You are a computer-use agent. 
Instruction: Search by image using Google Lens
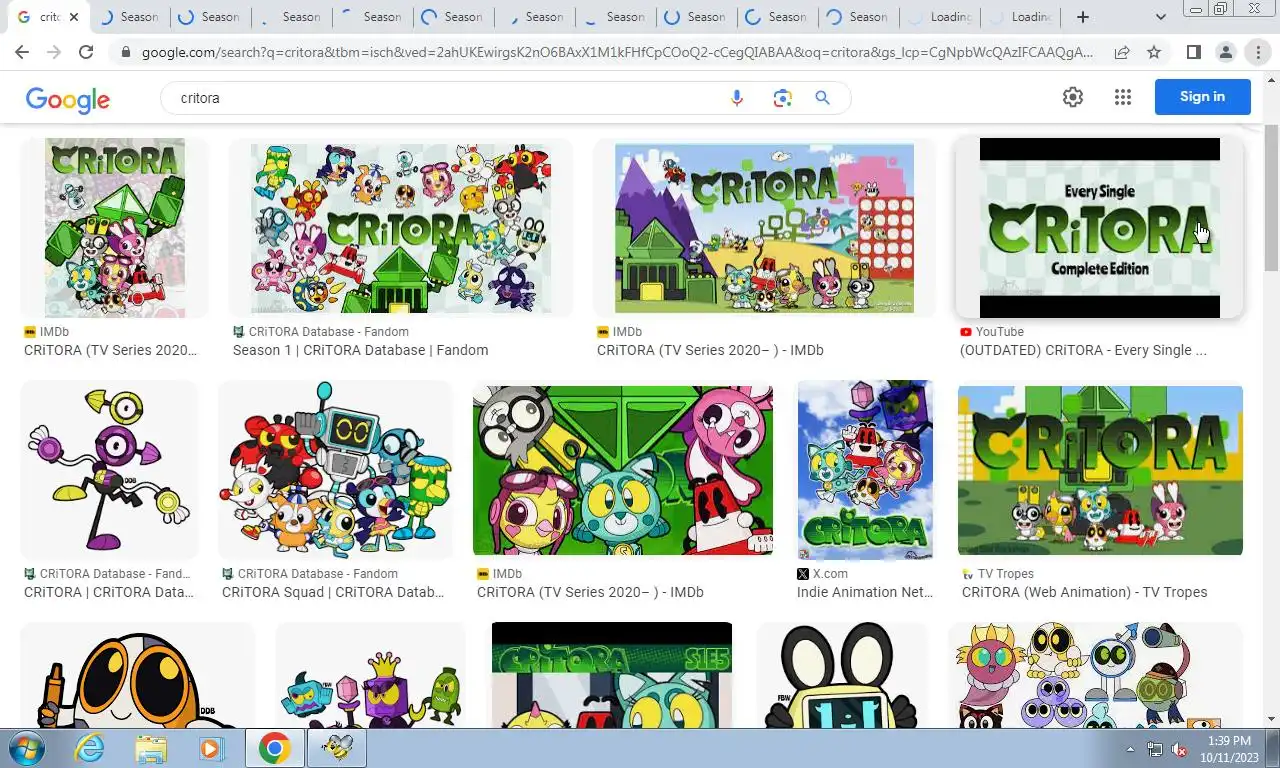coord(782,98)
